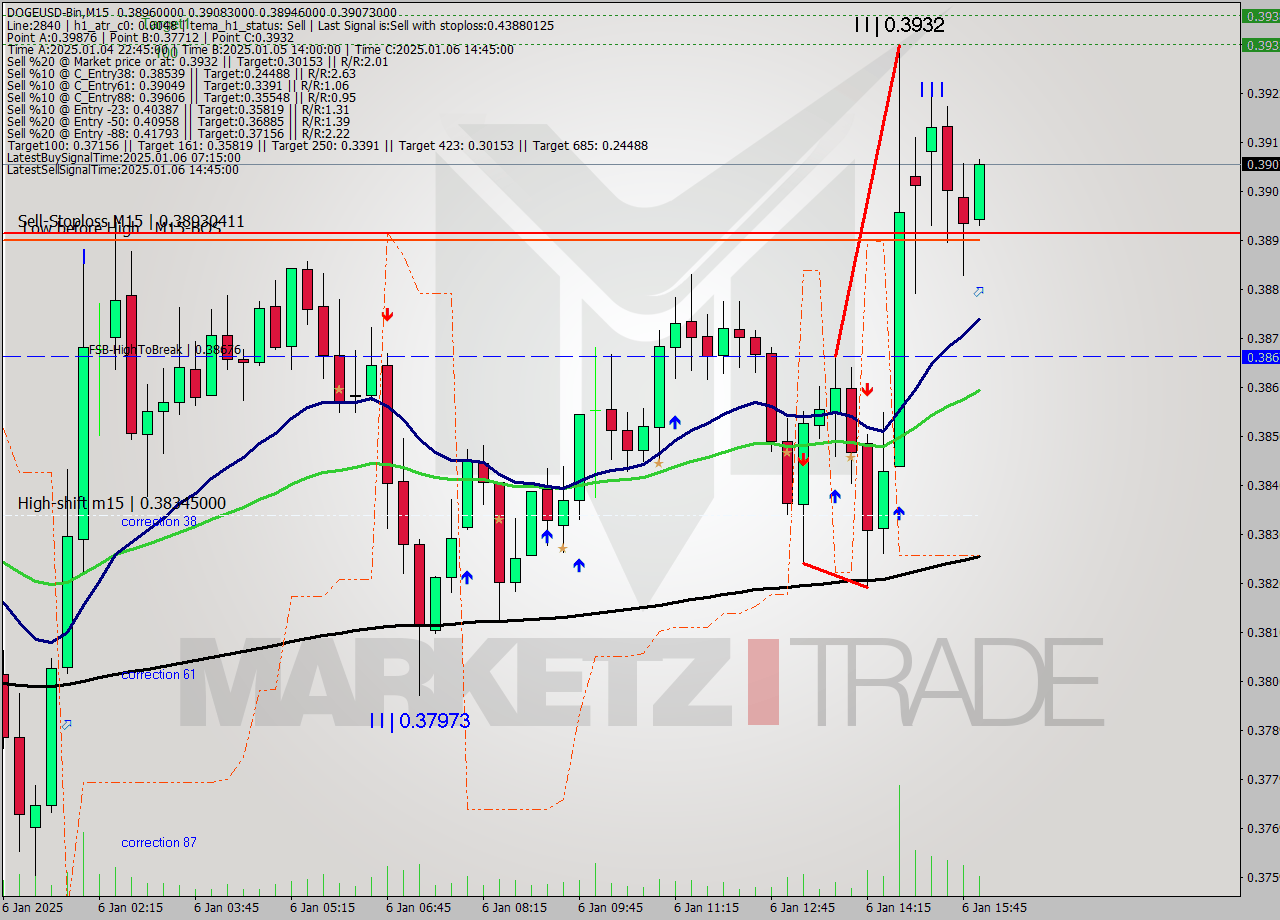
Task: Select the 'Target100: 0.37156' targets line
Action: (x=327, y=145)
